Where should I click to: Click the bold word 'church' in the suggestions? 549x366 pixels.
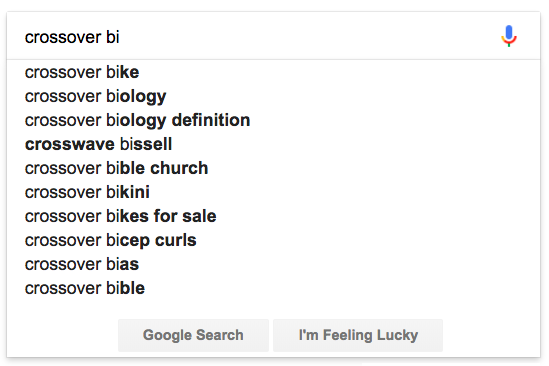179,168
